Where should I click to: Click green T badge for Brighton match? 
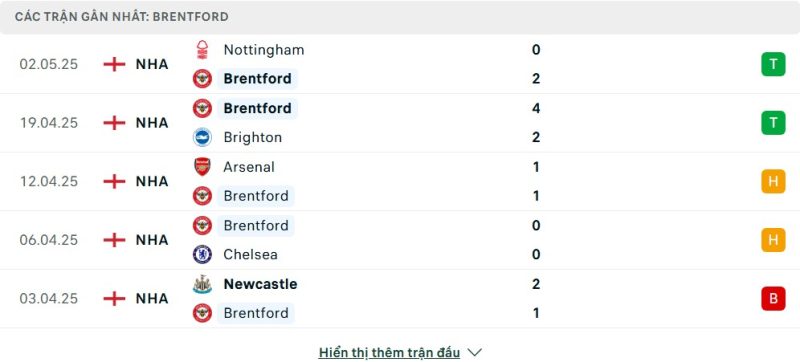pyautogui.click(x=773, y=123)
